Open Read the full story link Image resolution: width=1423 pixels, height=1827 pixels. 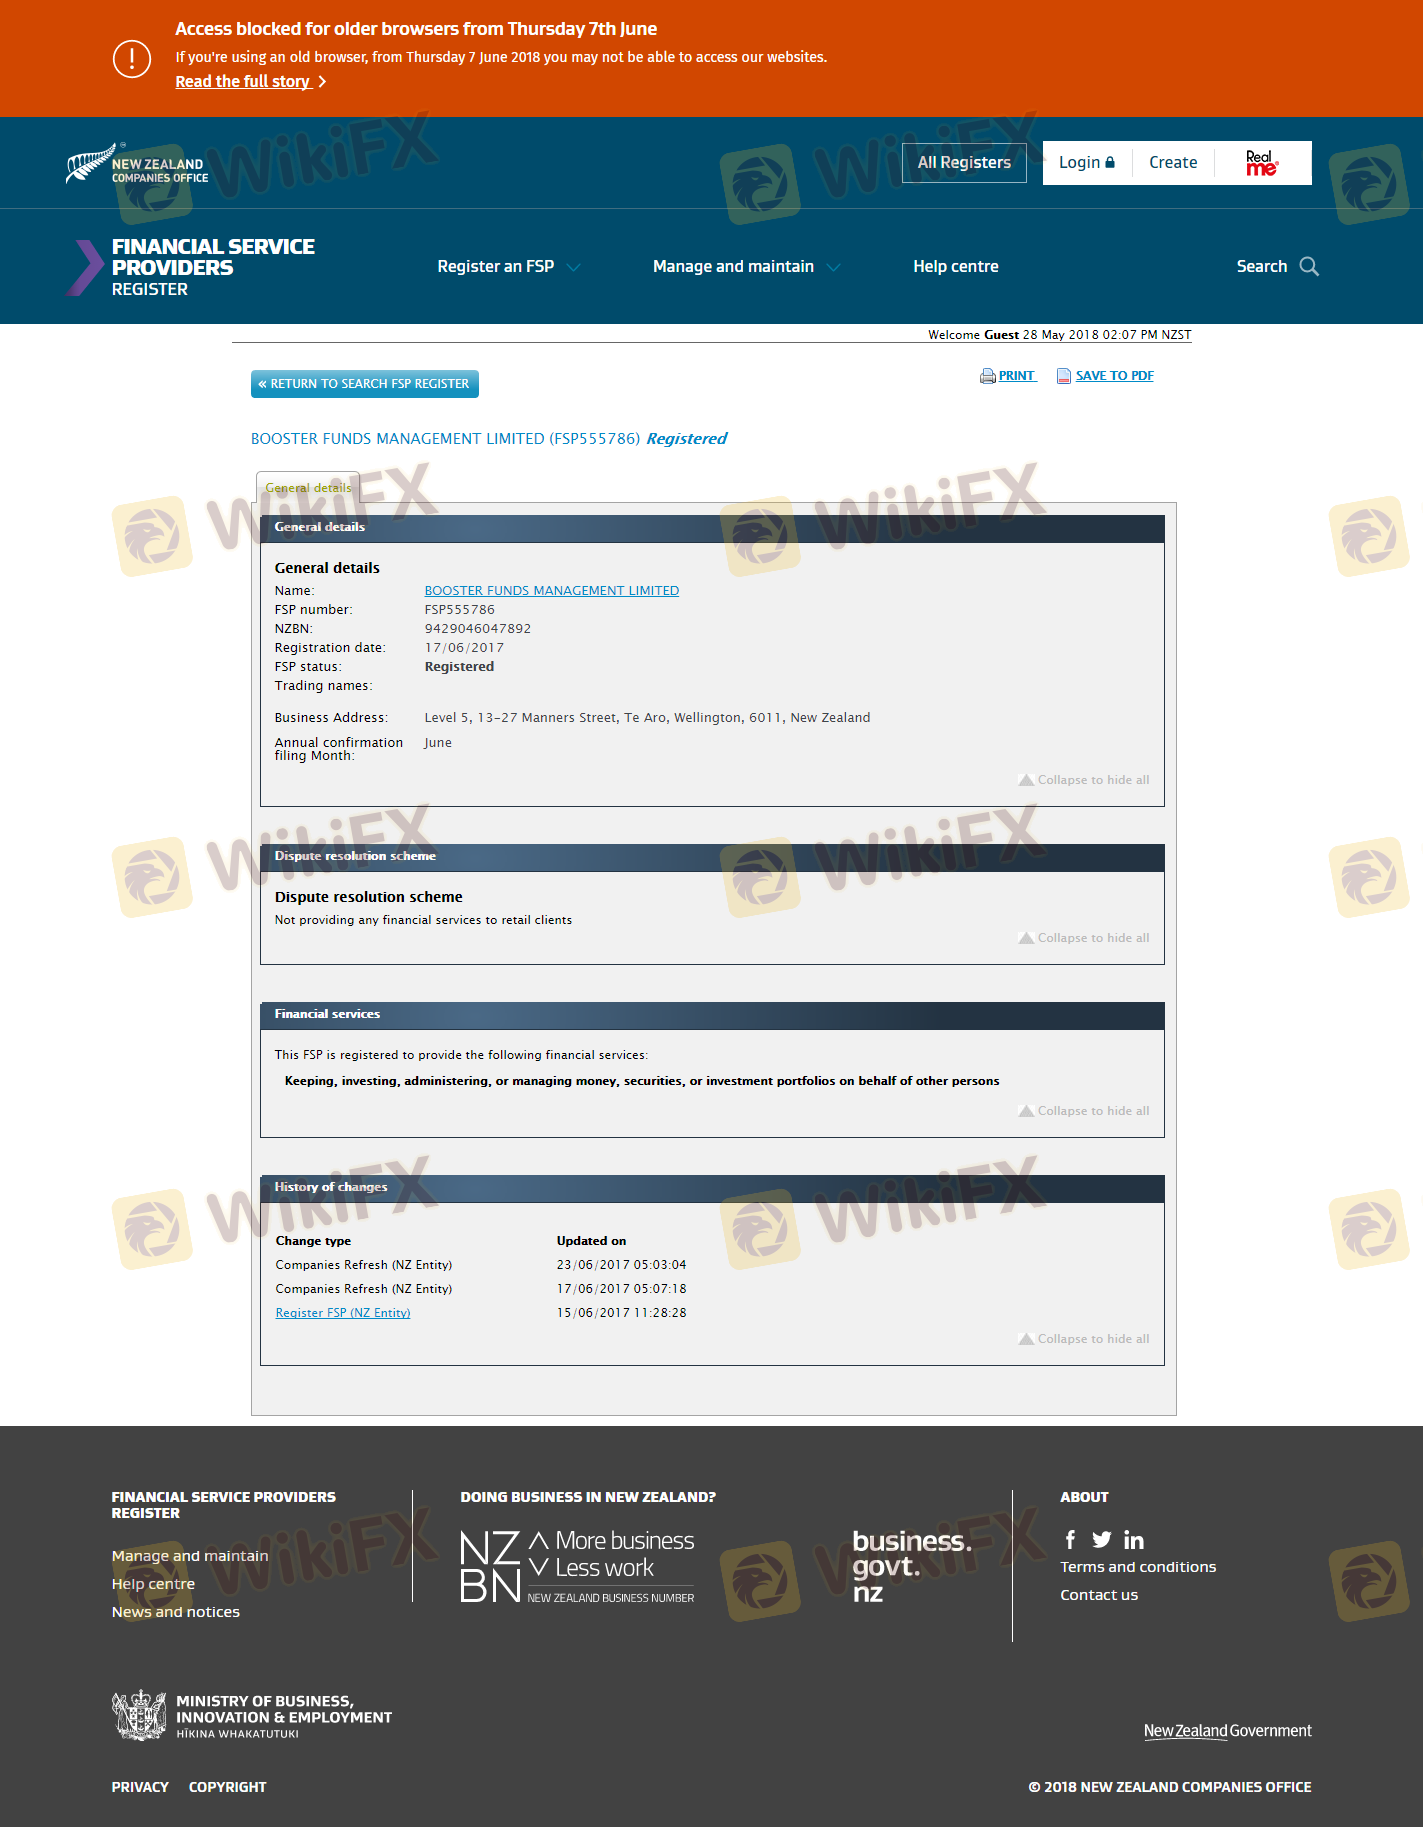(243, 82)
